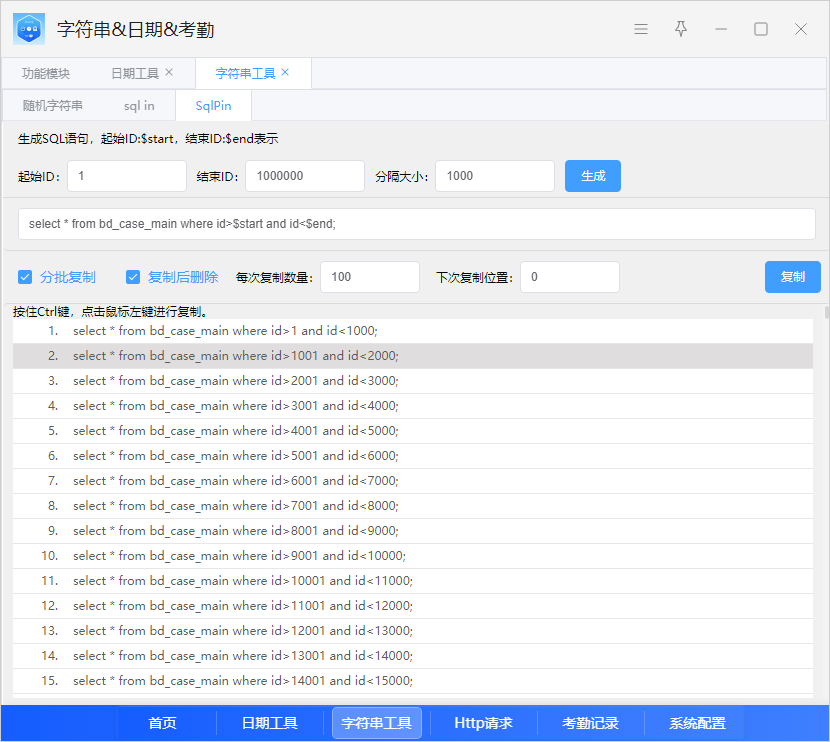This screenshot has height=742, width=830.
Task: Select row 6 with id>5001
Action: 413,456
